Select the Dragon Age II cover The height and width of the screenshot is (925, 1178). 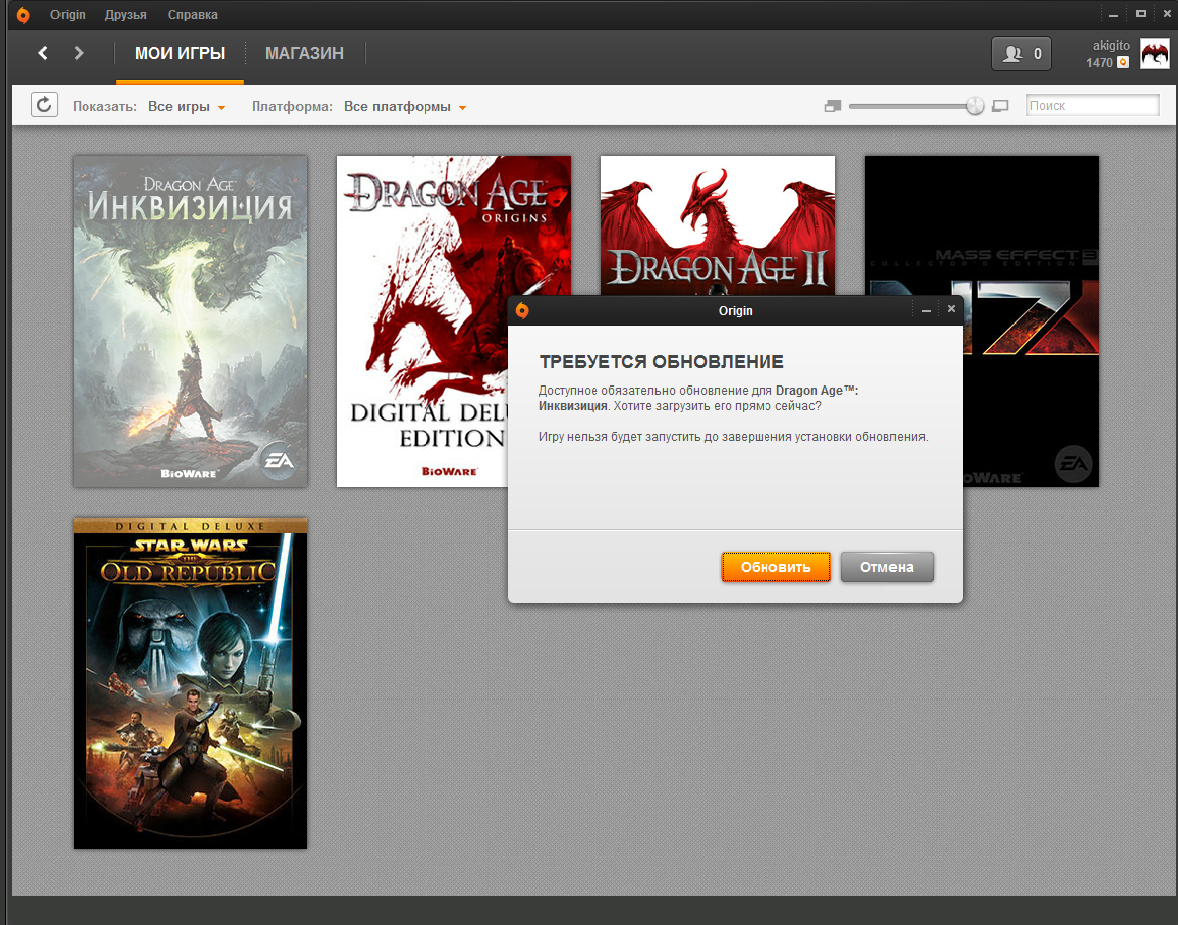pos(717,225)
